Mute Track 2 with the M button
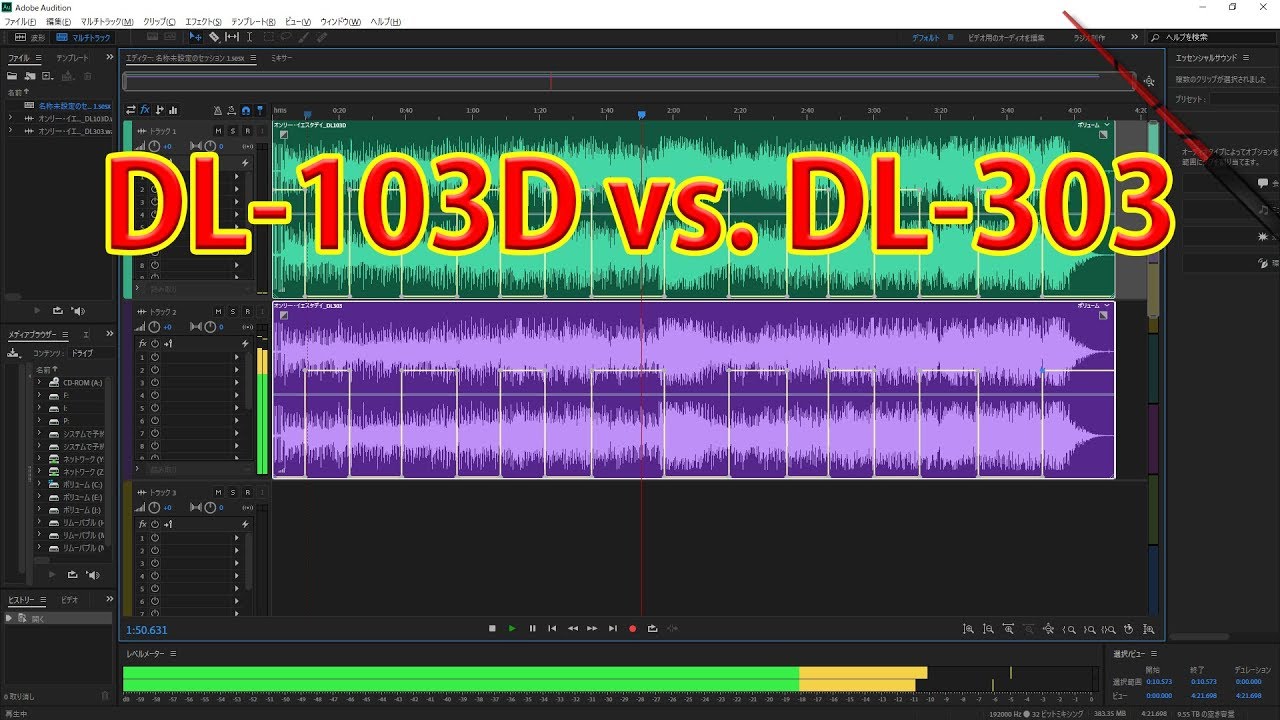The width and height of the screenshot is (1280, 720). tap(218, 312)
